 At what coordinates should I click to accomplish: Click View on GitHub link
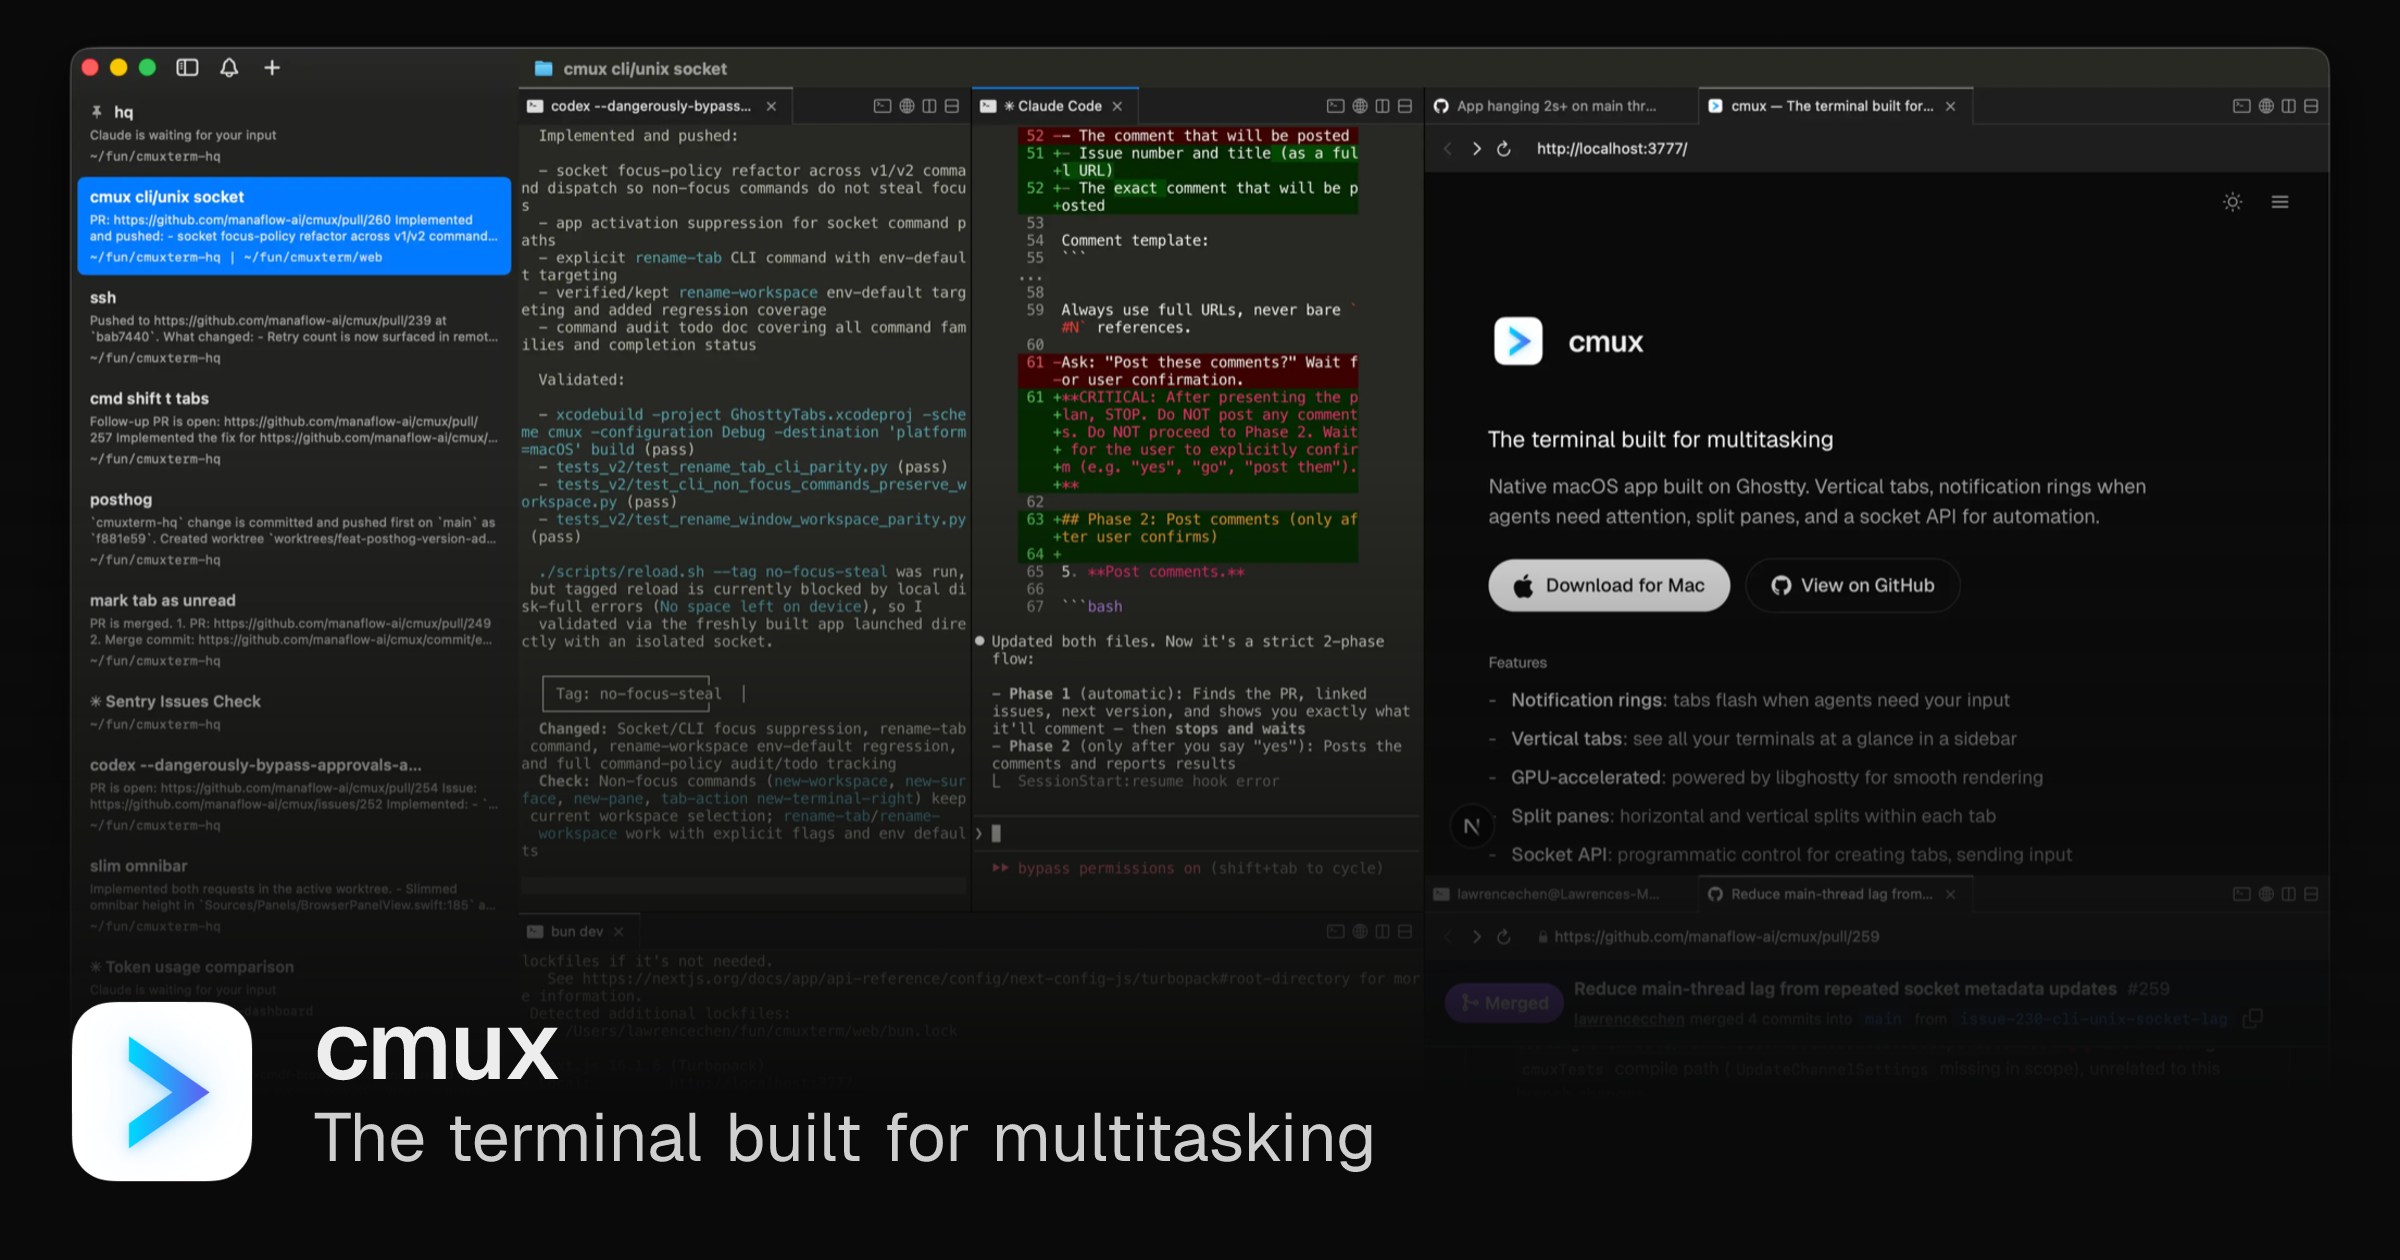point(1852,586)
